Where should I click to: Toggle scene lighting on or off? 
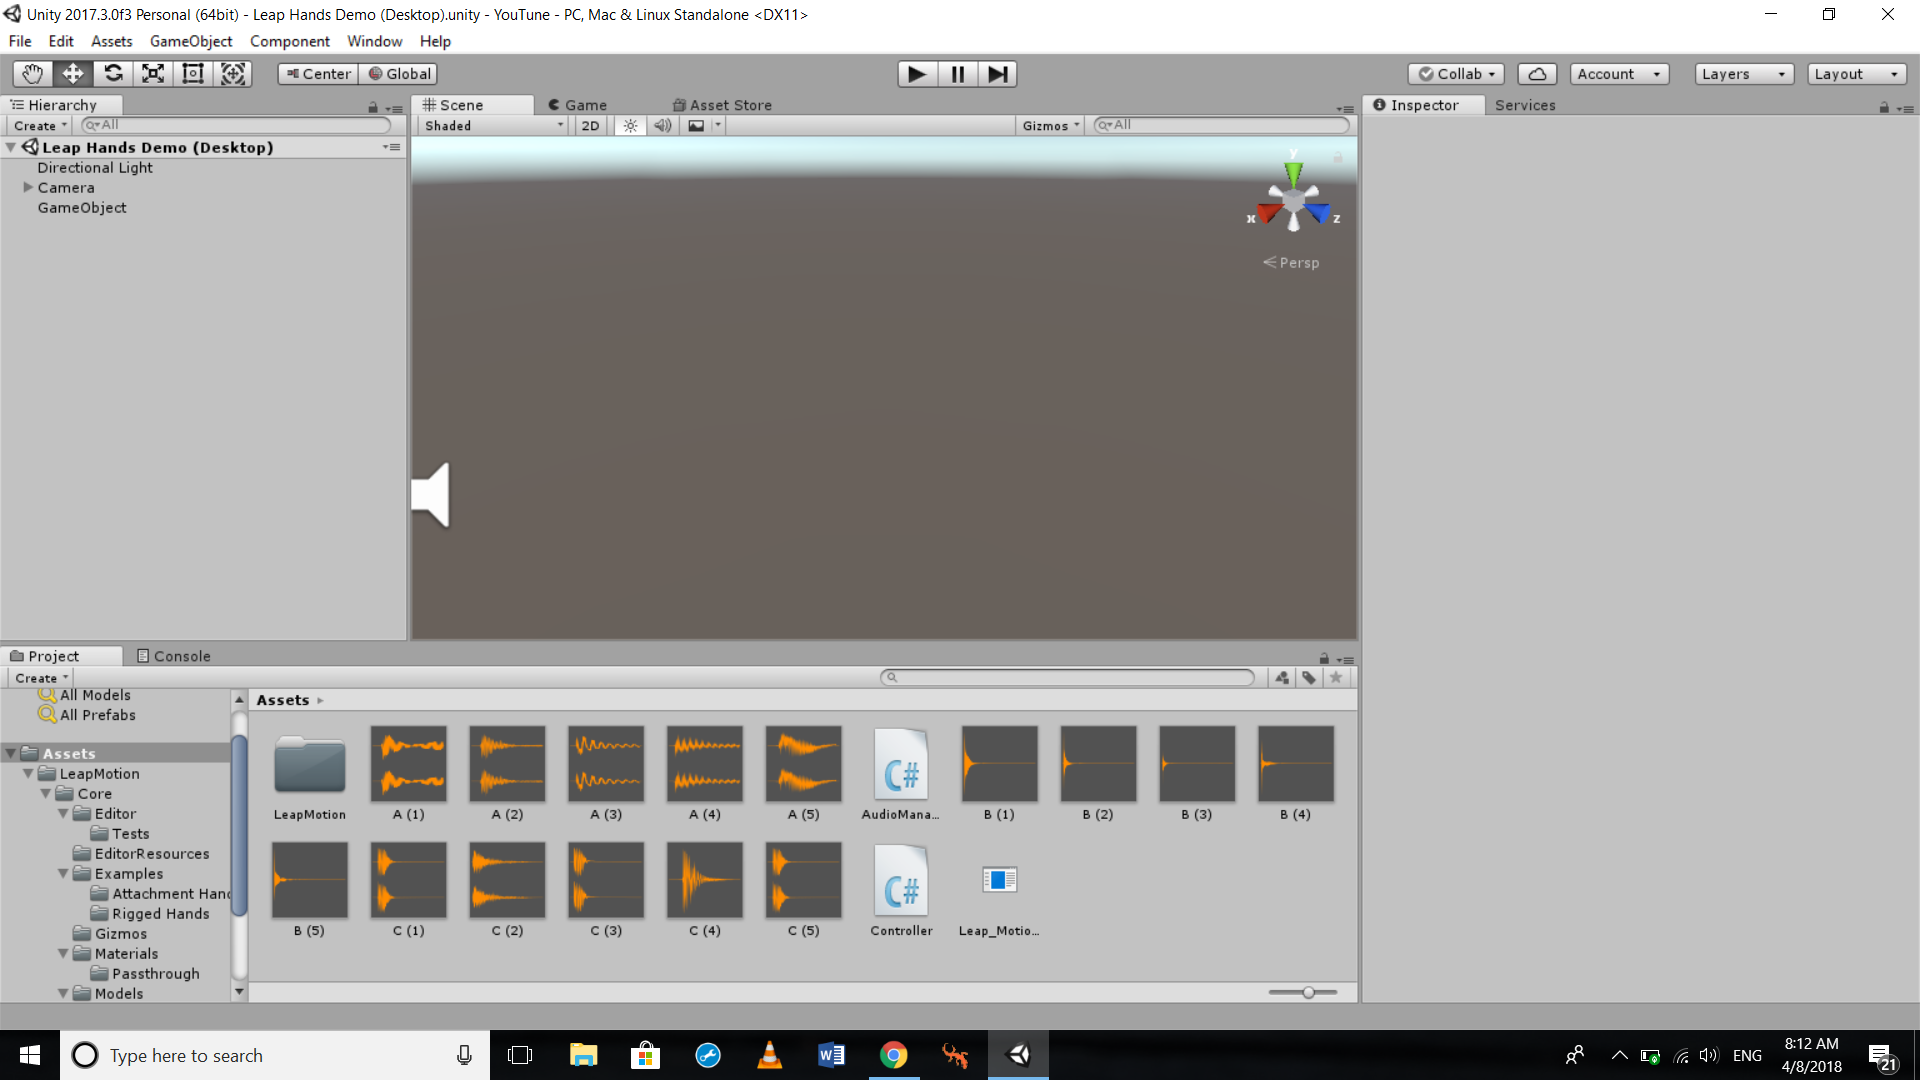pyautogui.click(x=630, y=126)
